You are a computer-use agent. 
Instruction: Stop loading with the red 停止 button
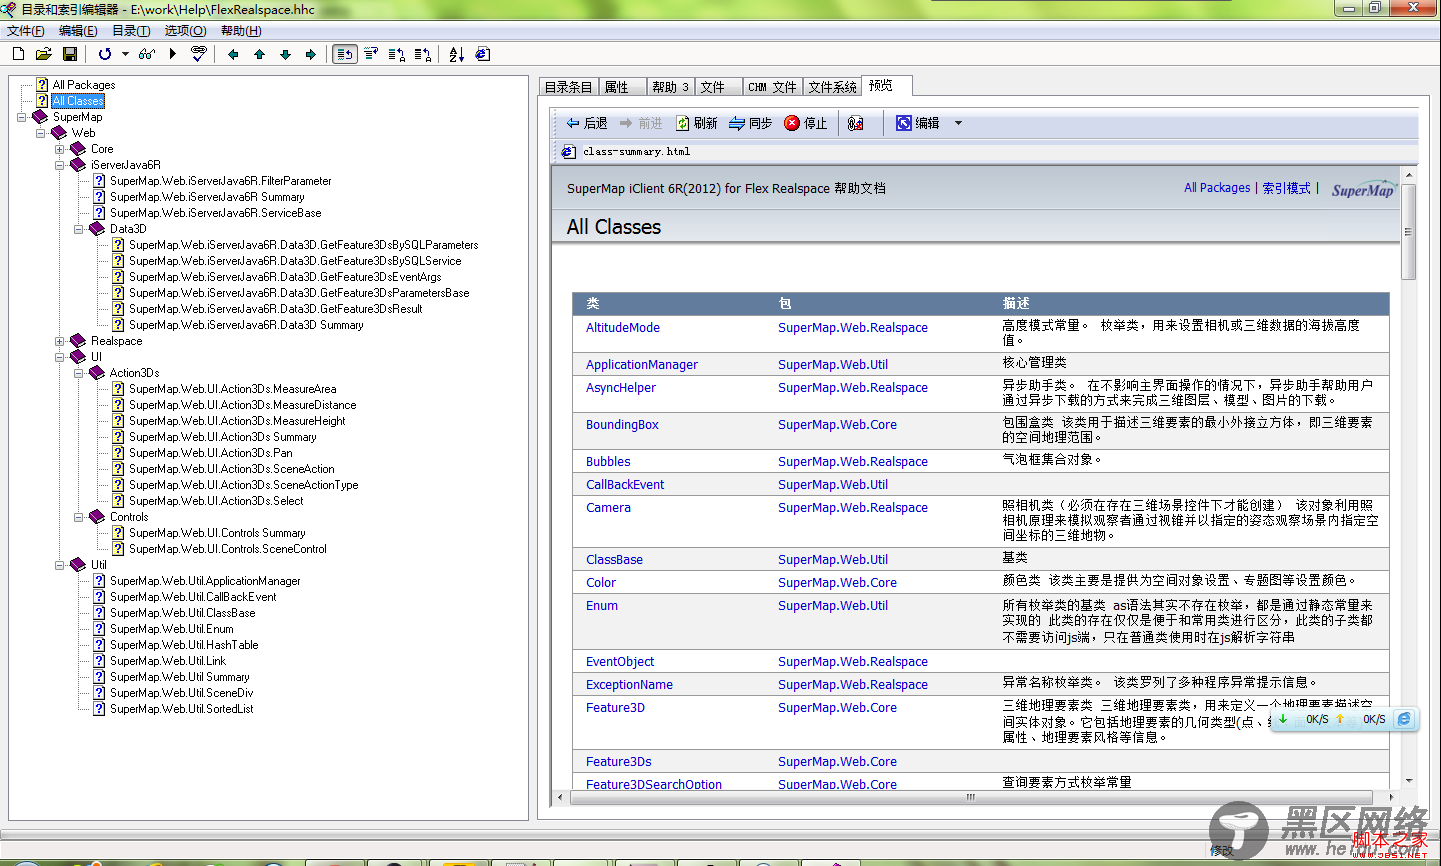[x=806, y=123]
